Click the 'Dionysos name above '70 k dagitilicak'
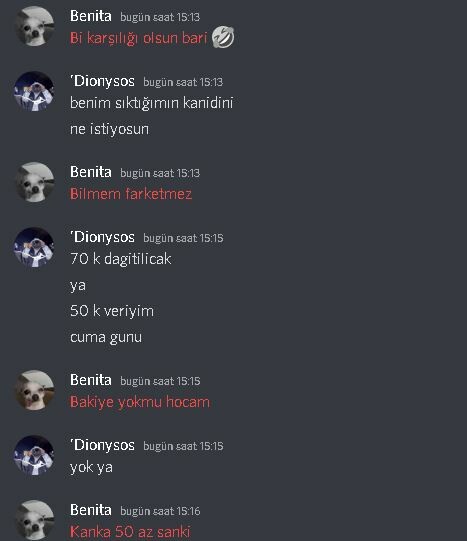467x541 pixels. click(102, 237)
